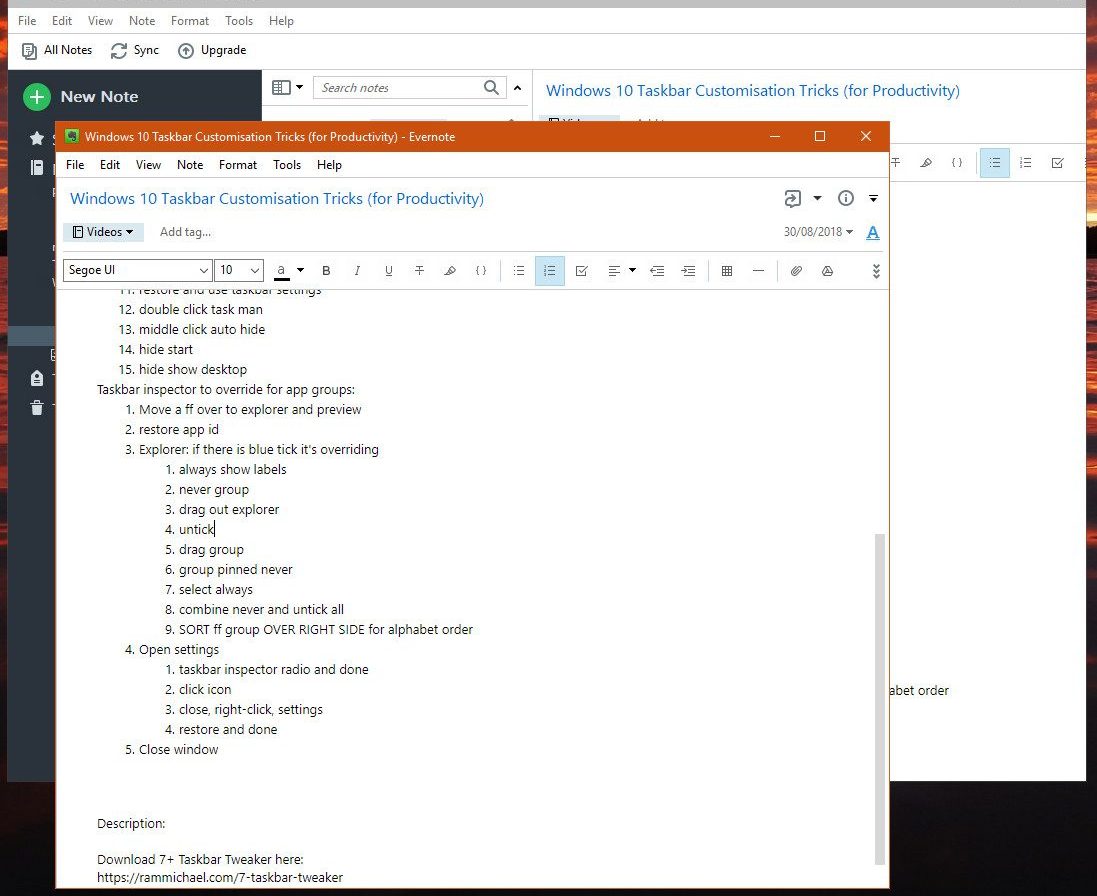Open Shortcuts star icon in sidebar
This screenshot has width=1097, height=896.
[x=37, y=138]
